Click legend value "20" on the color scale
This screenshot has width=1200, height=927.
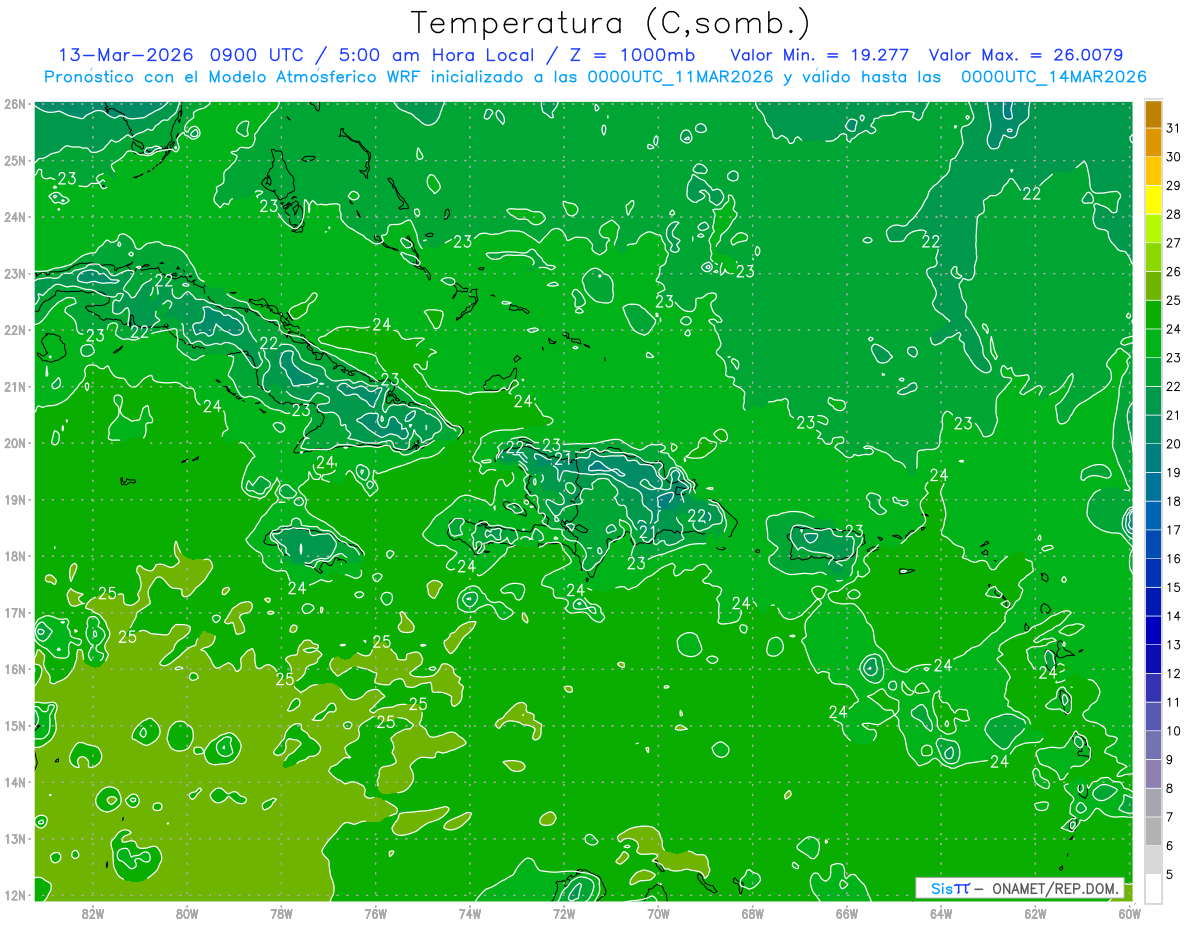pos(1173,444)
